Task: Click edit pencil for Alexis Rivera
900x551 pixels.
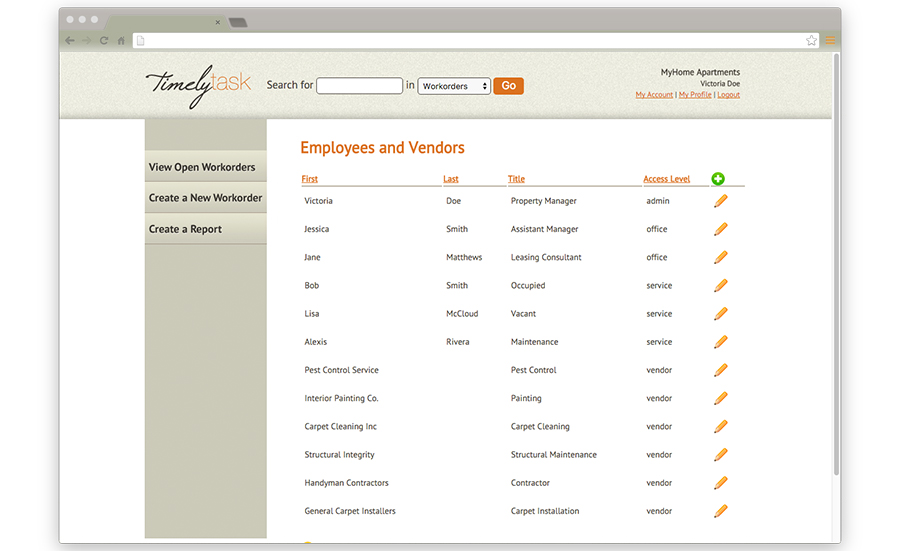Action: 720,342
